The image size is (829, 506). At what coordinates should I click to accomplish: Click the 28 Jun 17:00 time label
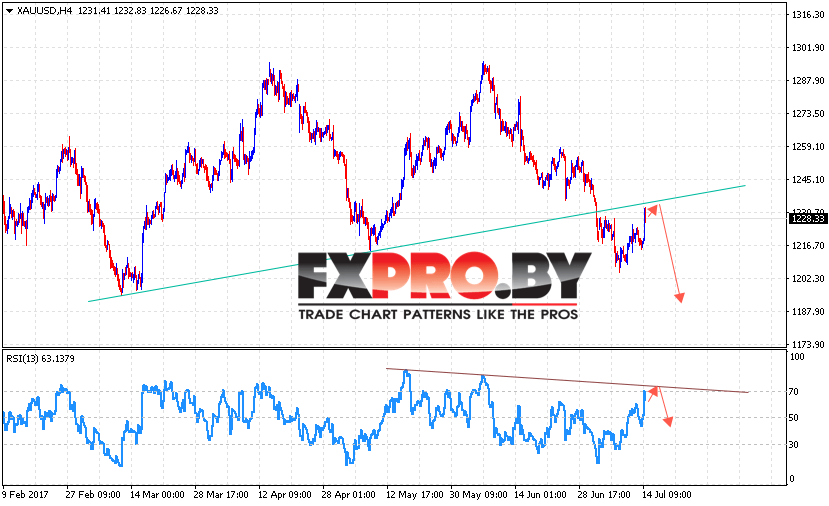coord(604,495)
